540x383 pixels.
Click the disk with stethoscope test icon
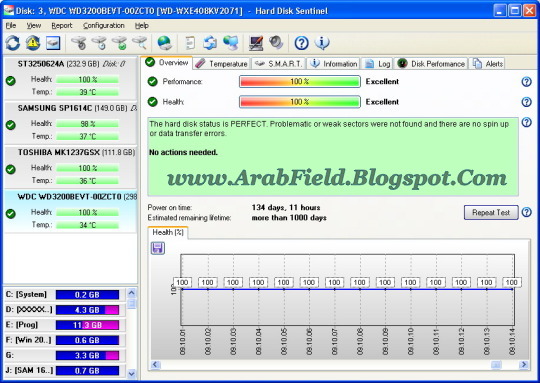coord(79,43)
